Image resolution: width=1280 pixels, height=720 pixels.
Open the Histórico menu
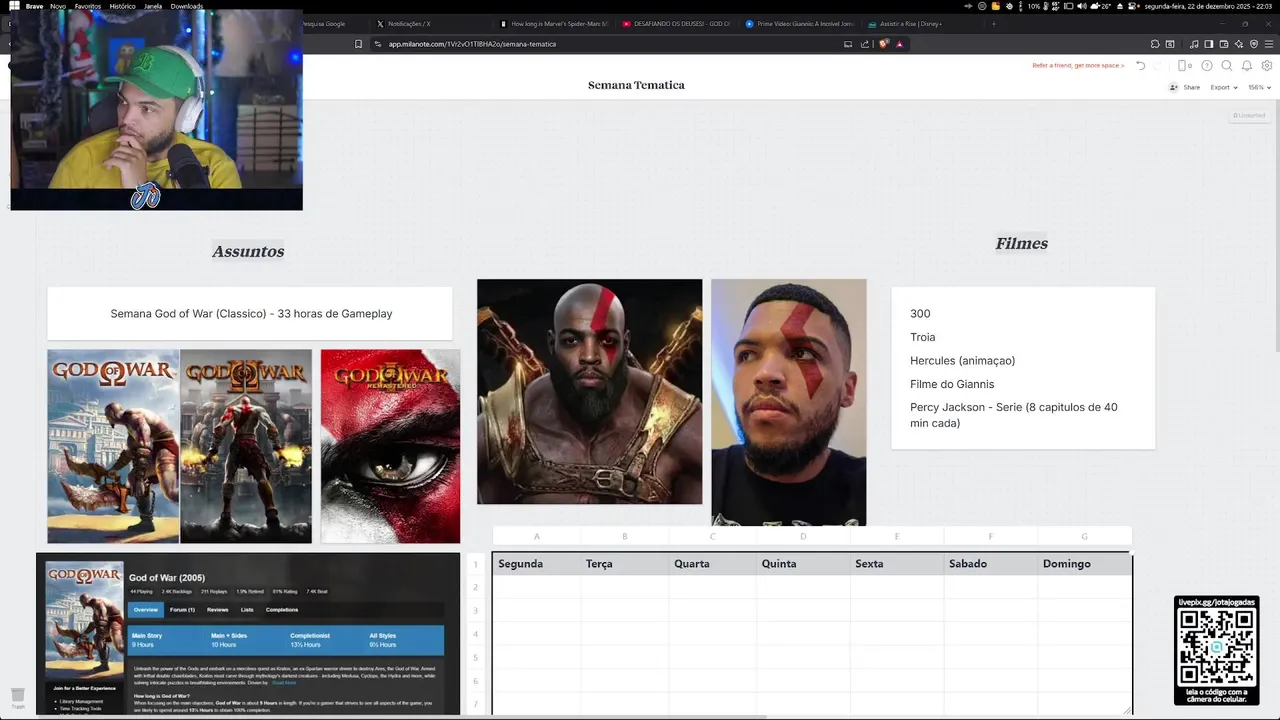[122, 6]
